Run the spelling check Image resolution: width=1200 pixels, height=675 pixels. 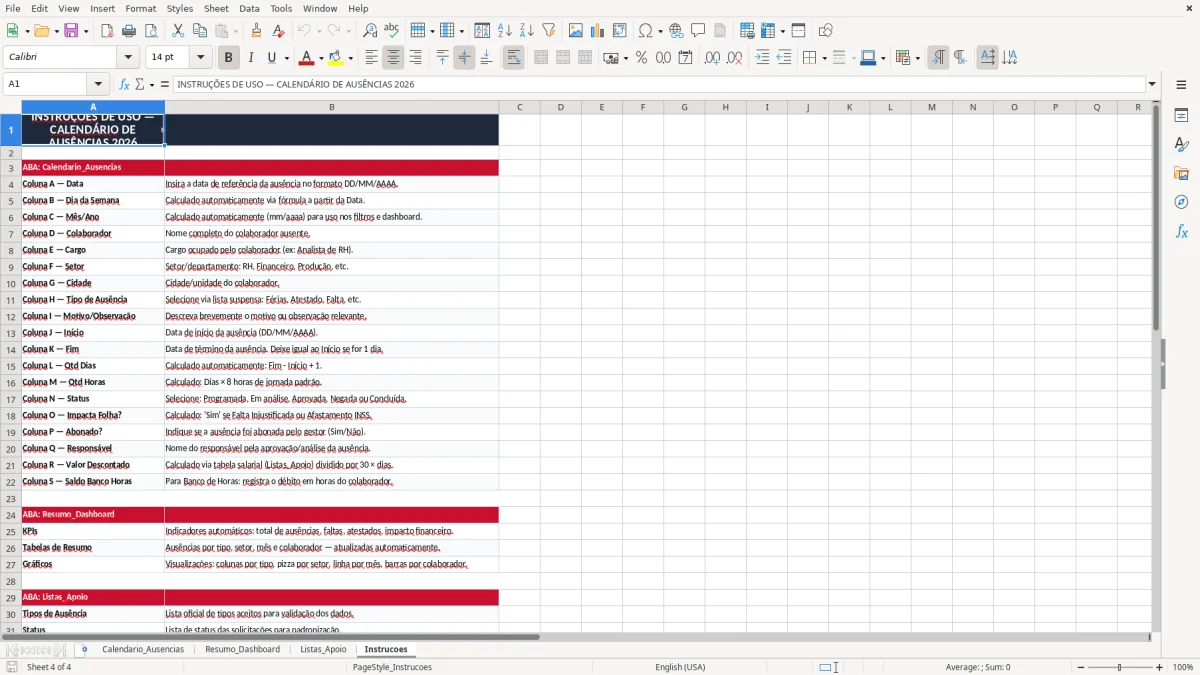tap(391, 31)
